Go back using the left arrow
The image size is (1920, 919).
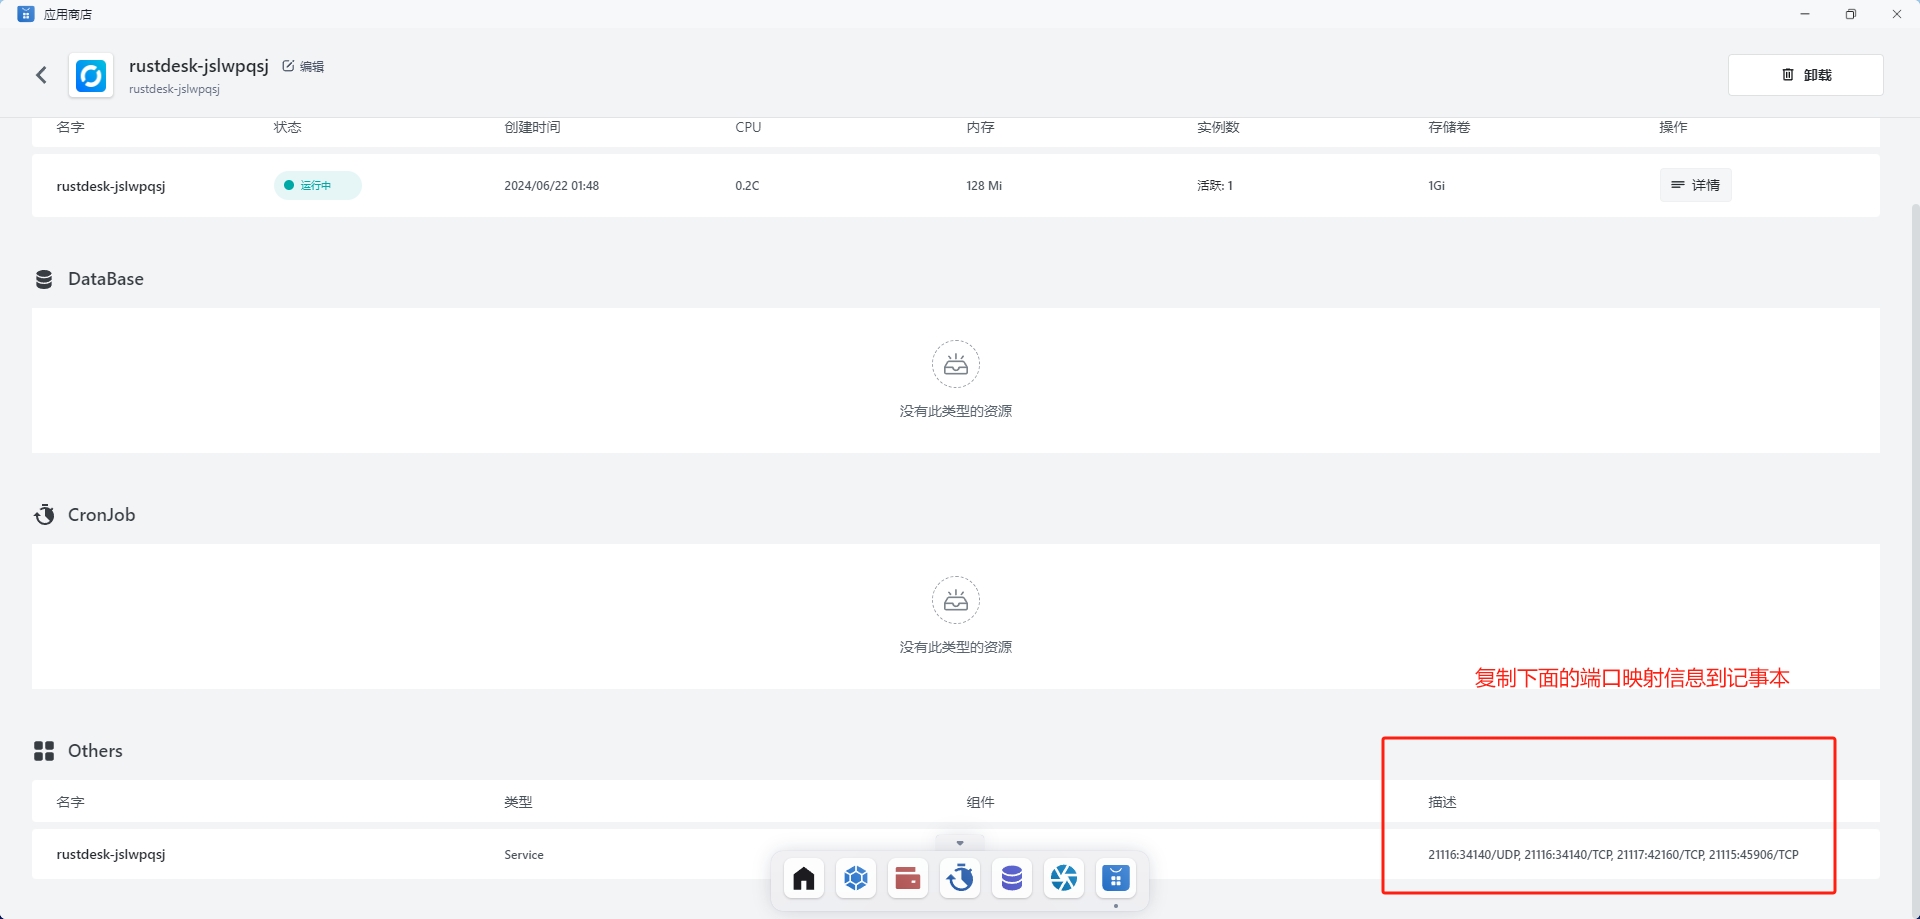tap(41, 75)
